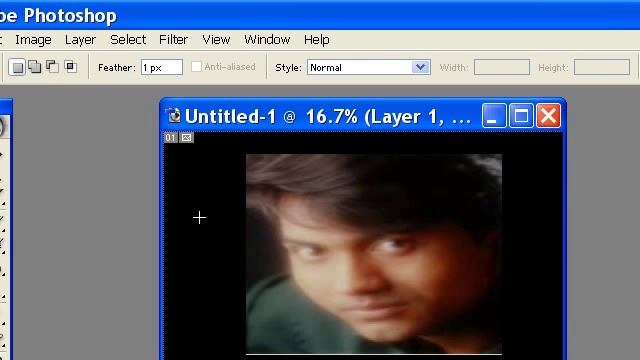Screen dimensions: 640x360
Task: Click the Width input field
Action: (x=502, y=67)
